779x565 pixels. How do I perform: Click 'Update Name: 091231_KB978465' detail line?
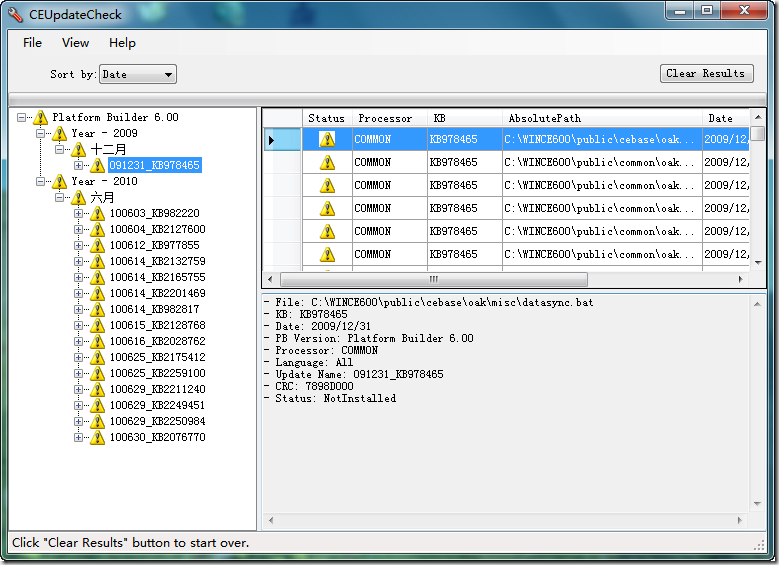coord(354,375)
